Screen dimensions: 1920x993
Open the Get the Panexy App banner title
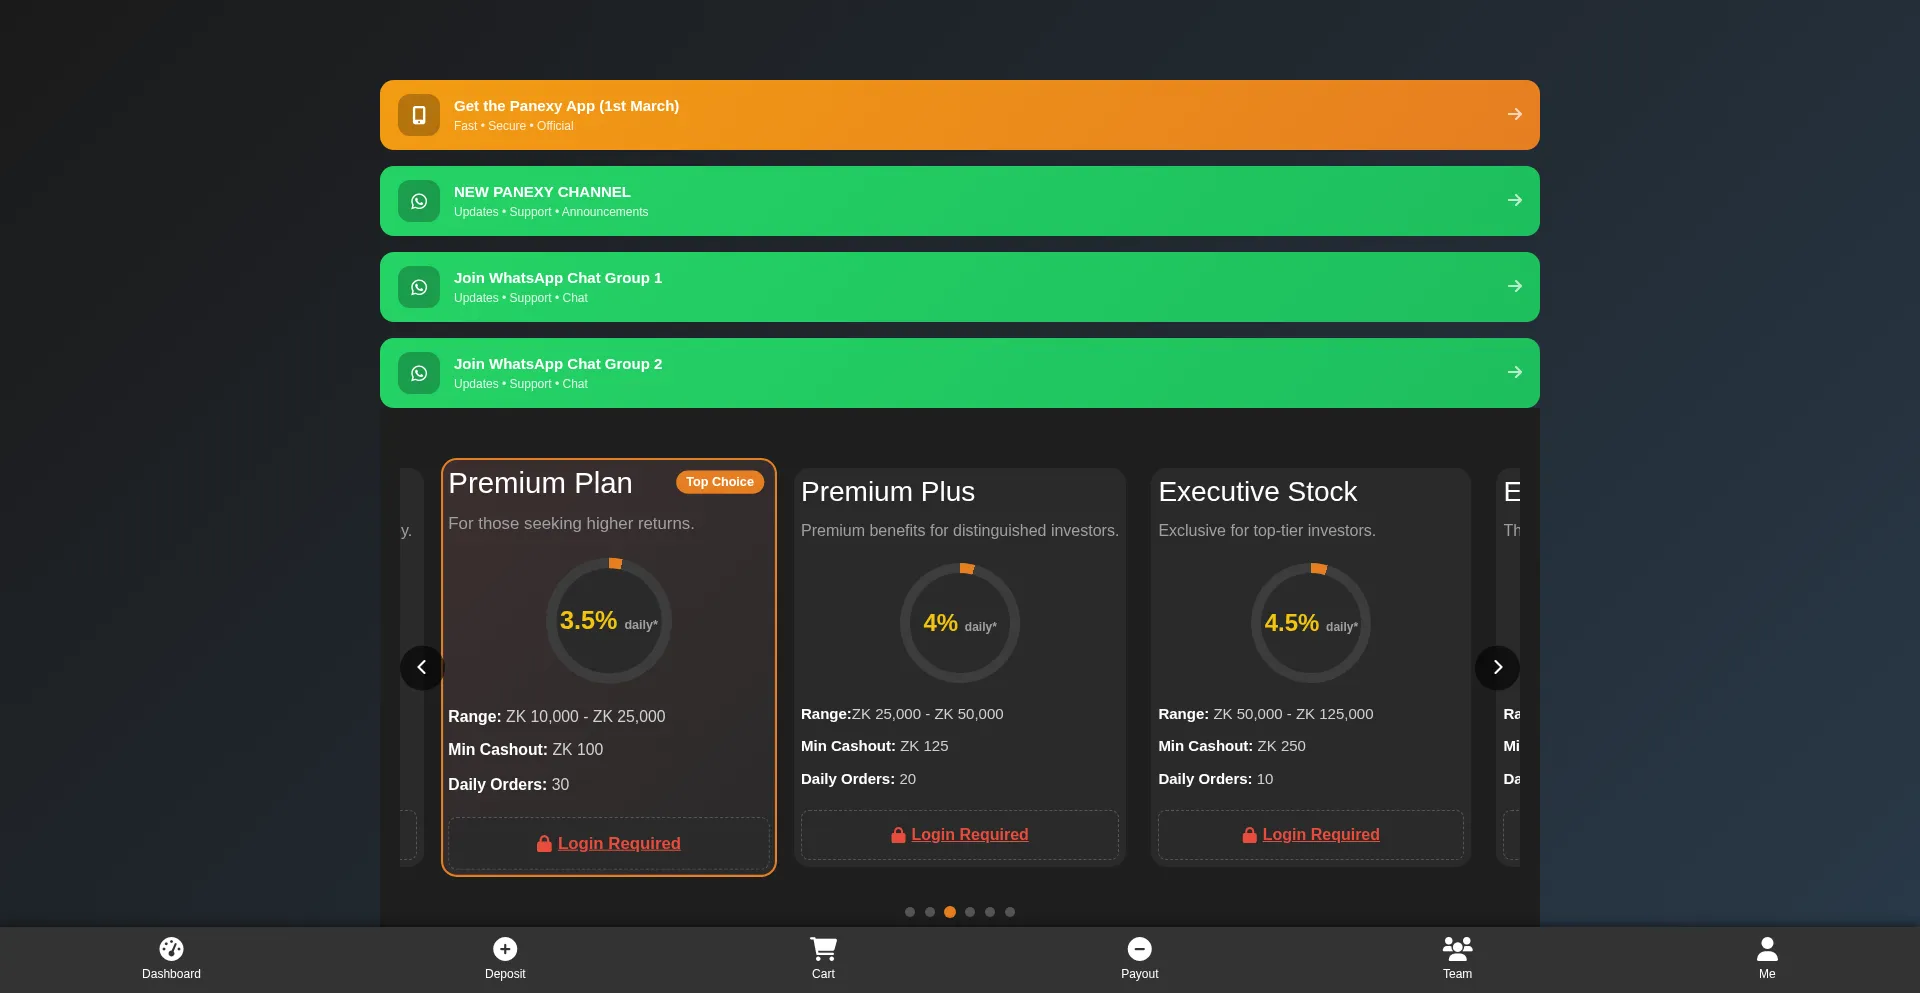(x=566, y=106)
